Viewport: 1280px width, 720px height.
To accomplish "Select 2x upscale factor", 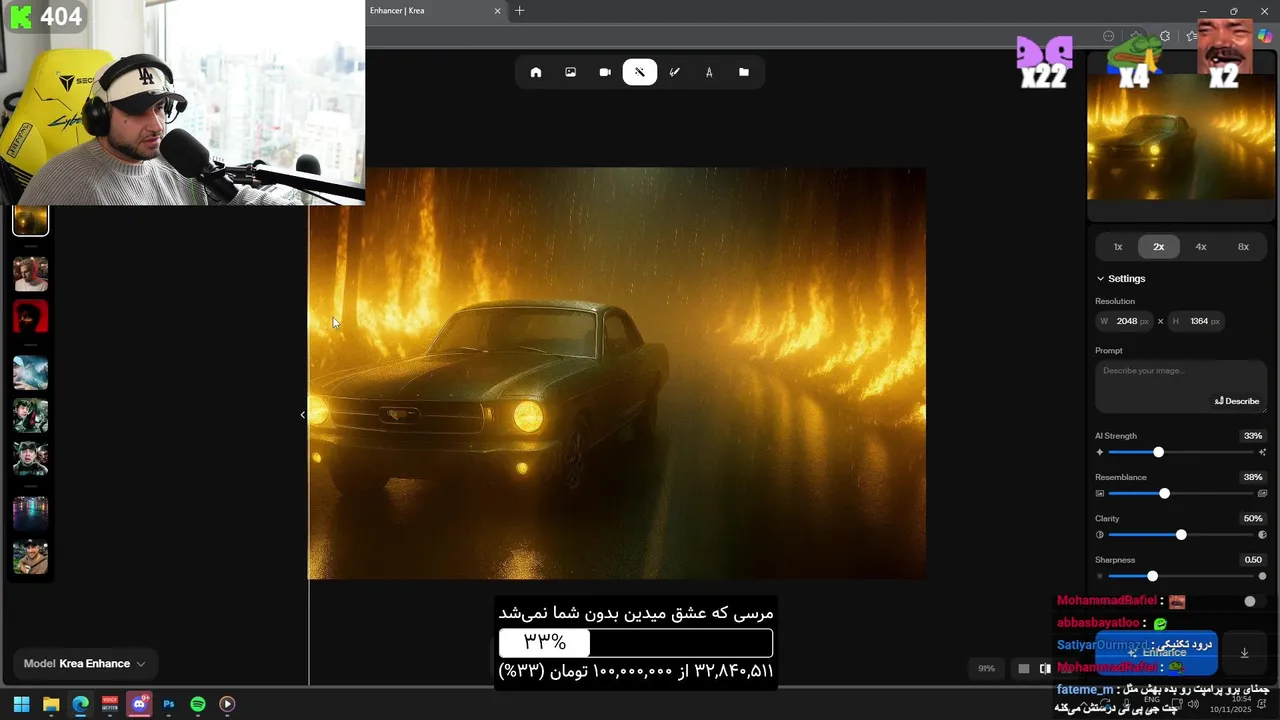I will [1159, 247].
